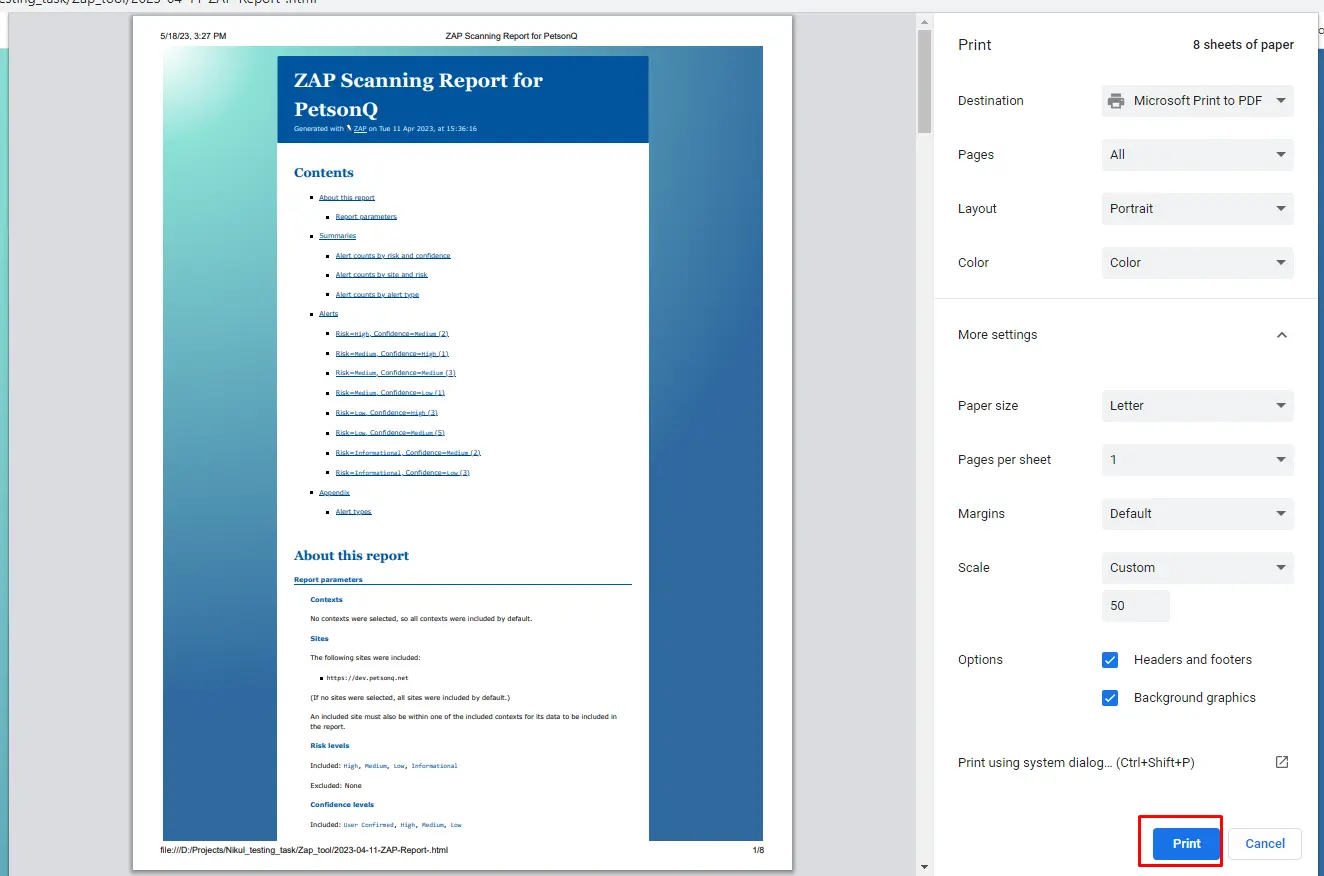The height and width of the screenshot is (876, 1324).
Task: Click 'Risk=Medium, Confidence=Medium (3)' link
Action: click(x=396, y=373)
